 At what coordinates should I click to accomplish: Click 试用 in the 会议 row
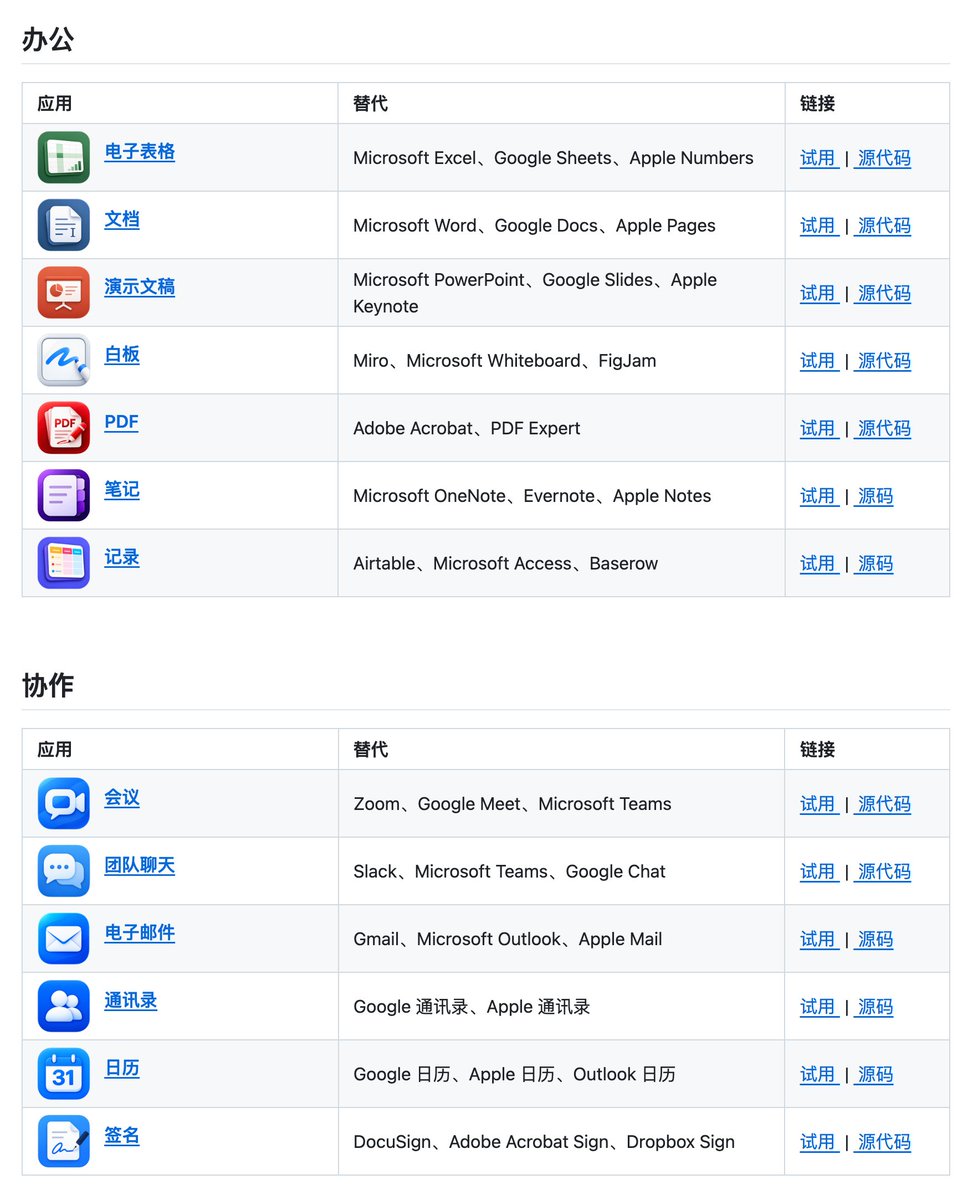click(x=818, y=804)
